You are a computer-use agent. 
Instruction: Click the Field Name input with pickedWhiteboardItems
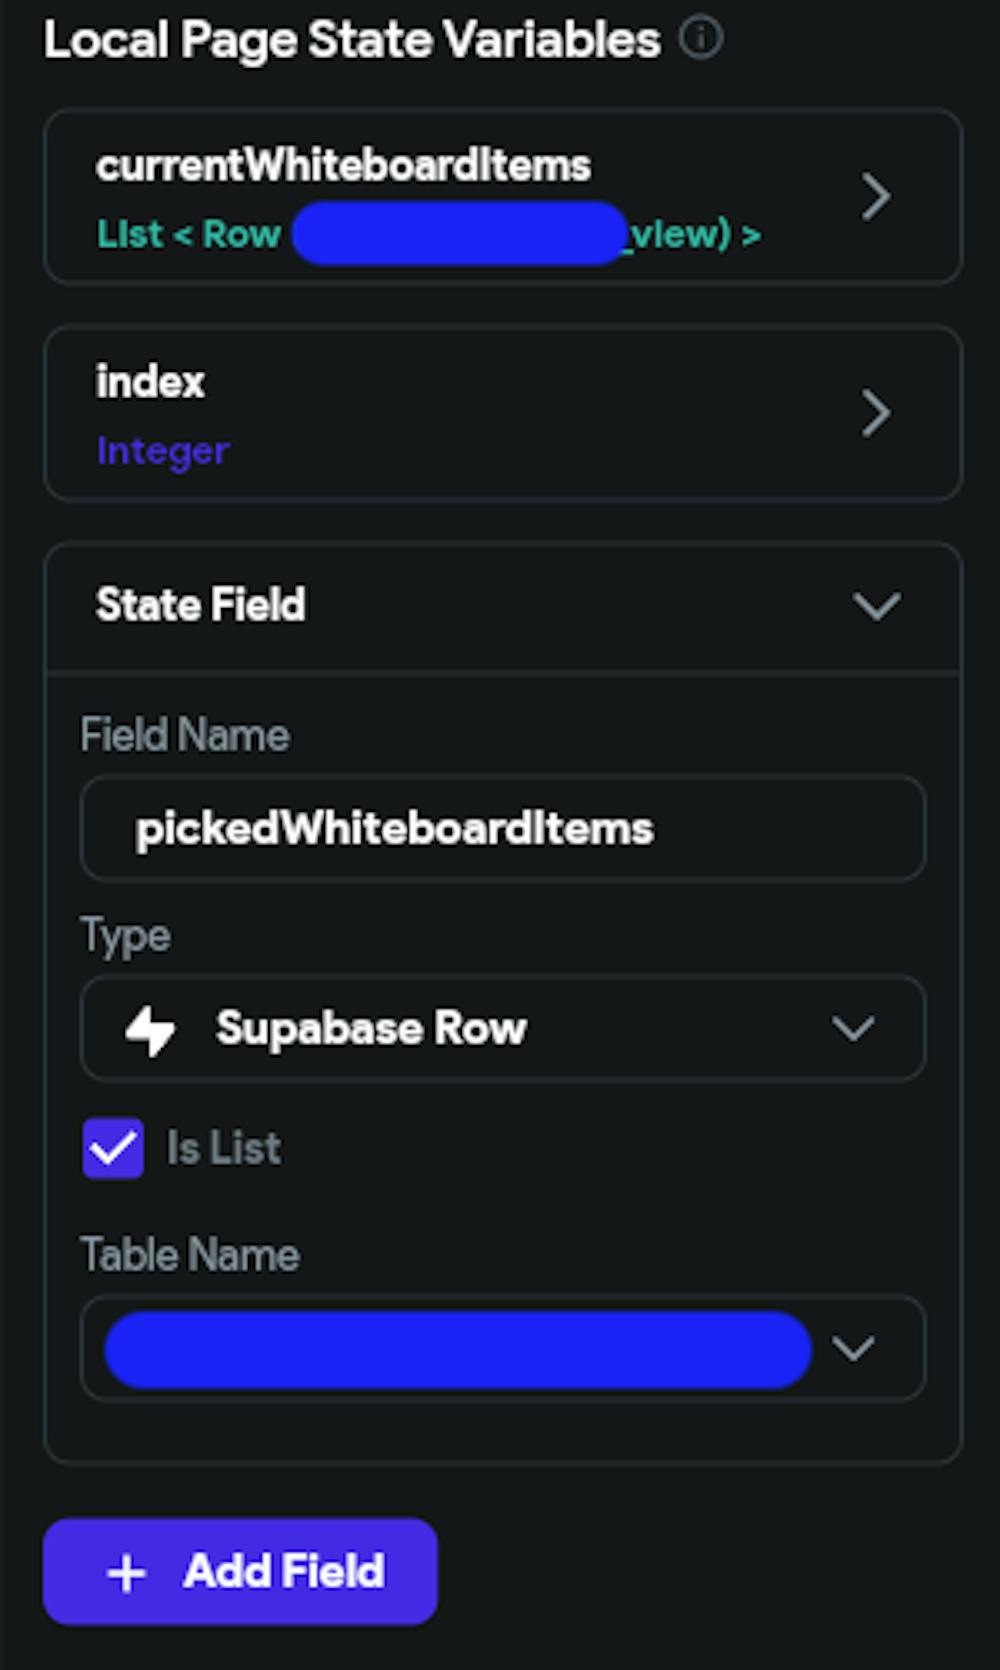[x=502, y=829]
